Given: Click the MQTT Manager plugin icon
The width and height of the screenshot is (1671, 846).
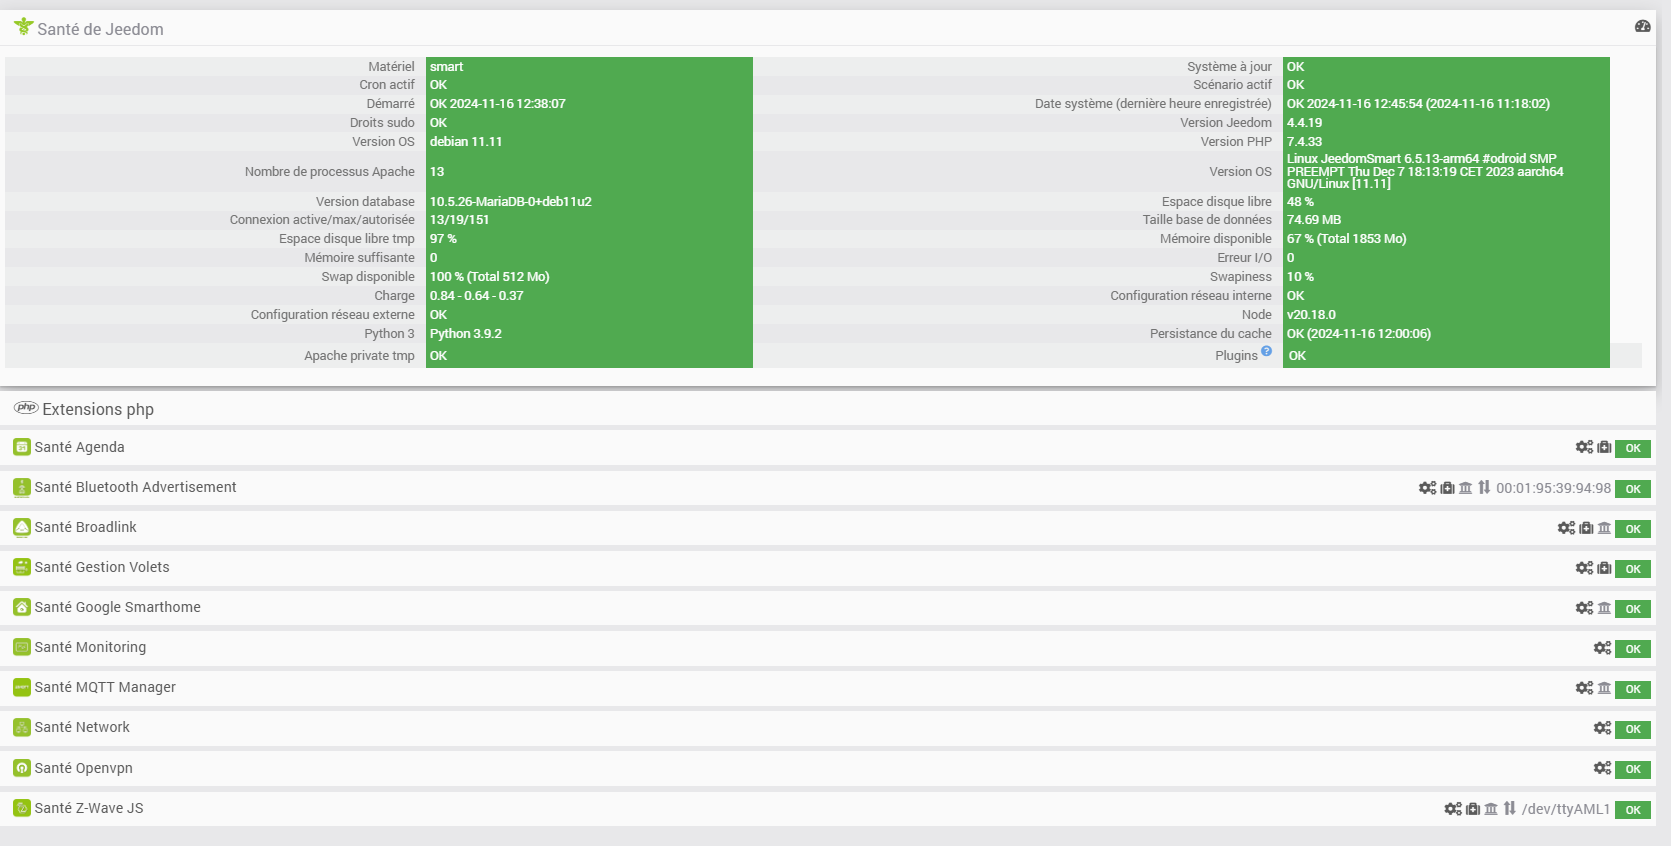Looking at the screenshot, I should pyautogui.click(x=22, y=687).
